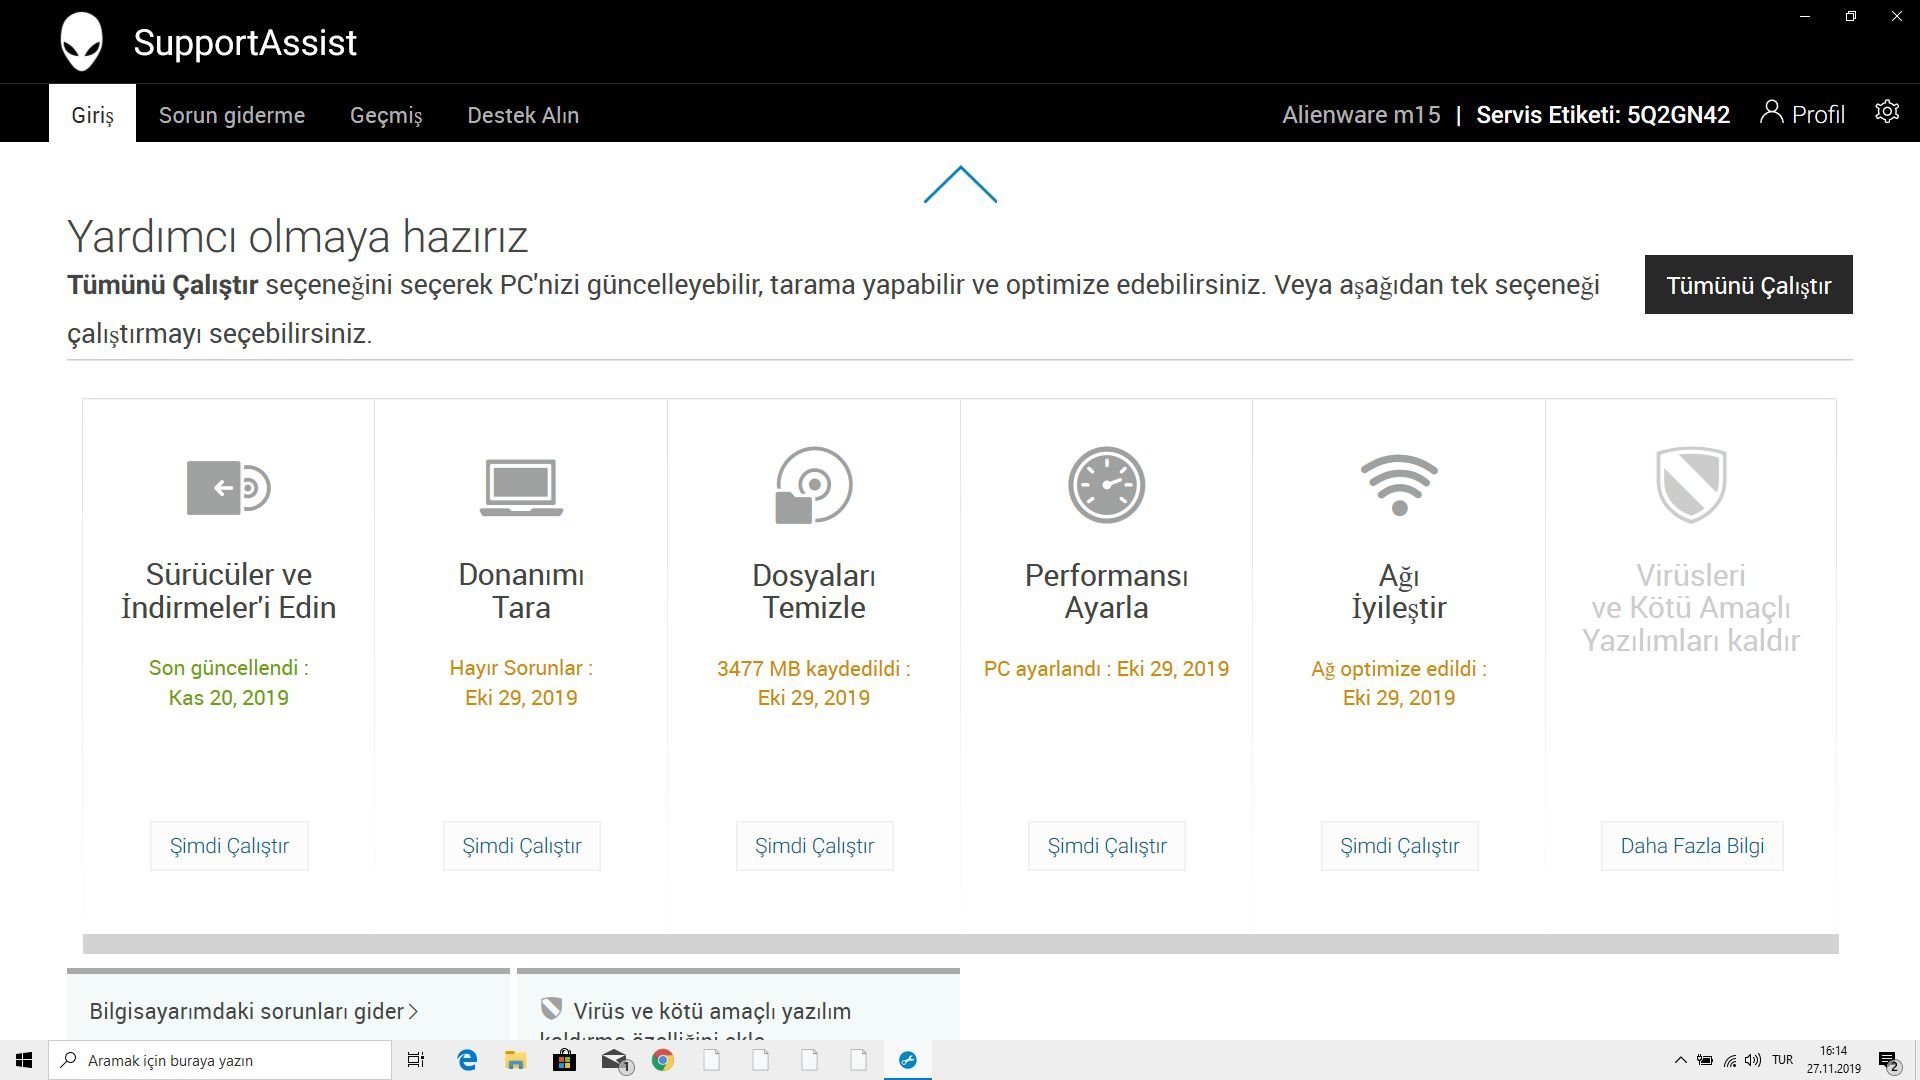
Task: Open the settings gear icon
Action: coord(1886,112)
